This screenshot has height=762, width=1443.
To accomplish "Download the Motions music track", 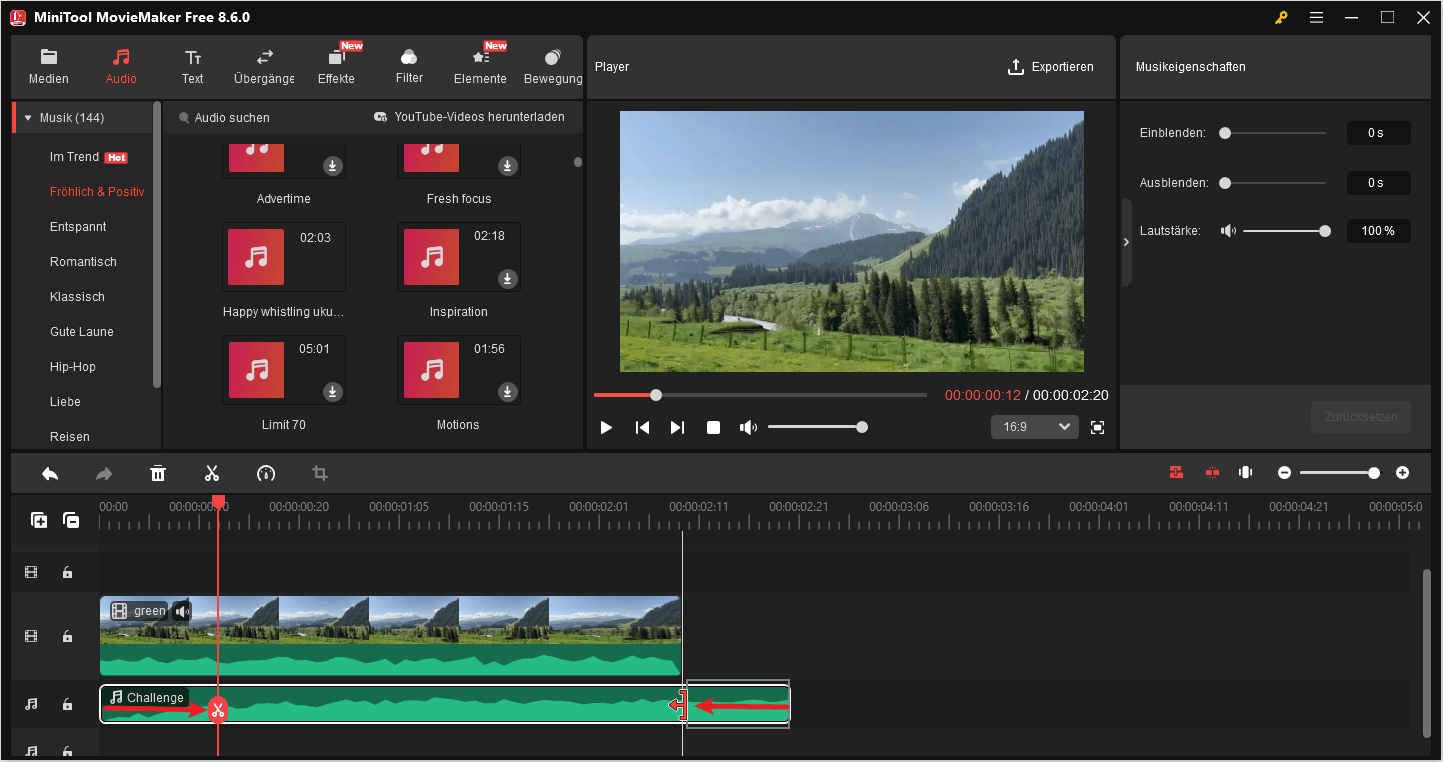I will point(507,392).
